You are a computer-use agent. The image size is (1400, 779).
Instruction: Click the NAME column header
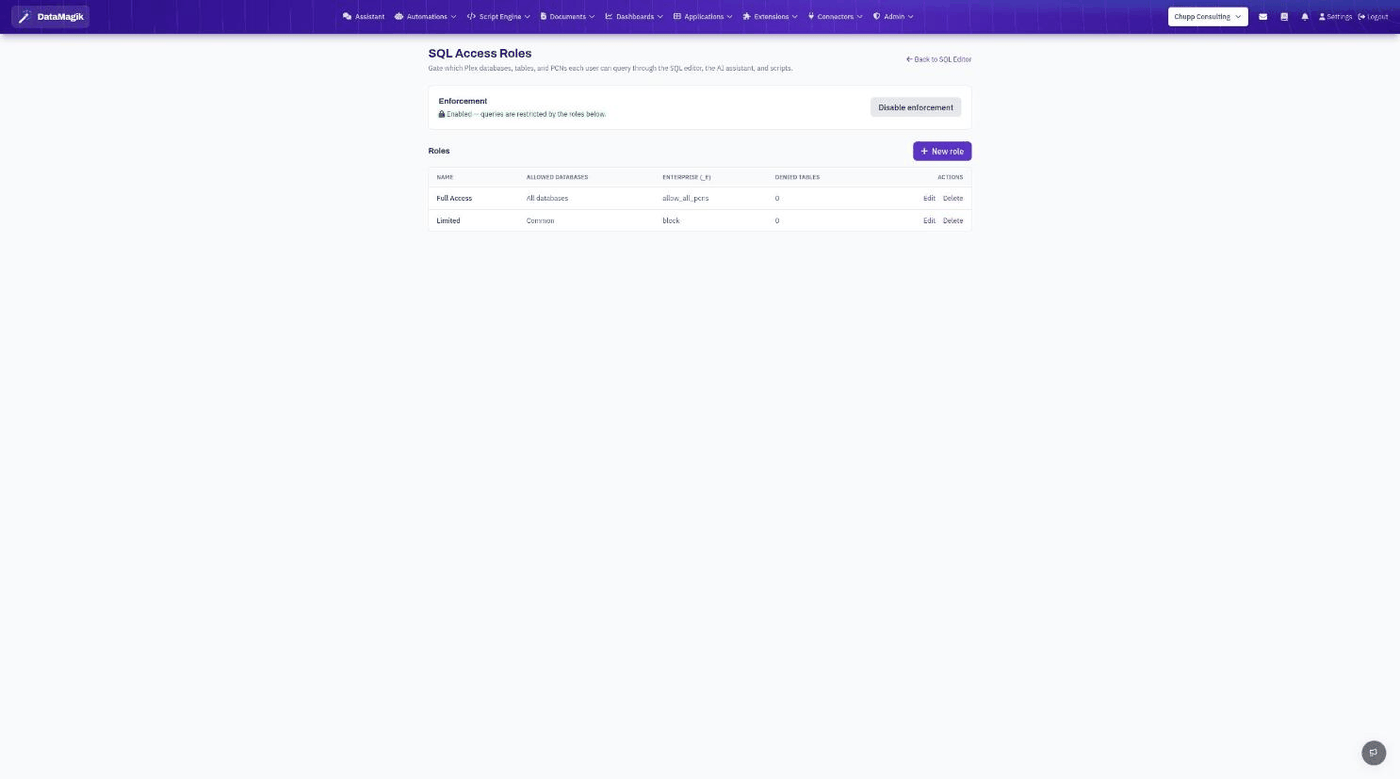[445, 177]
